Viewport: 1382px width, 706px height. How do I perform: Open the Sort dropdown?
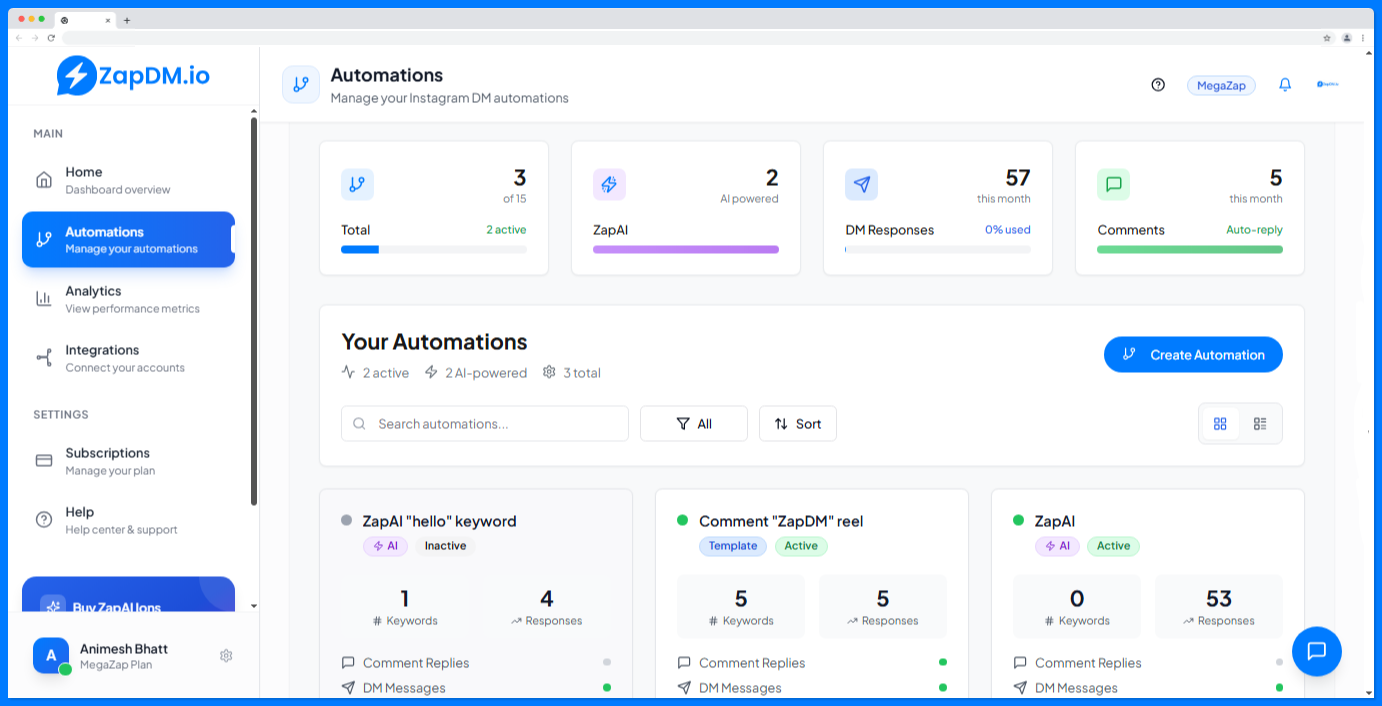point(798,424)
